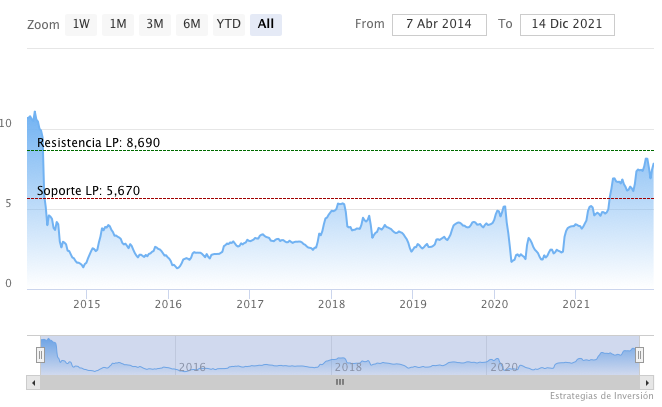662x407 pixels.
Task: Click the 2018 label in the navigator
Action: click(x=348, y=367)
